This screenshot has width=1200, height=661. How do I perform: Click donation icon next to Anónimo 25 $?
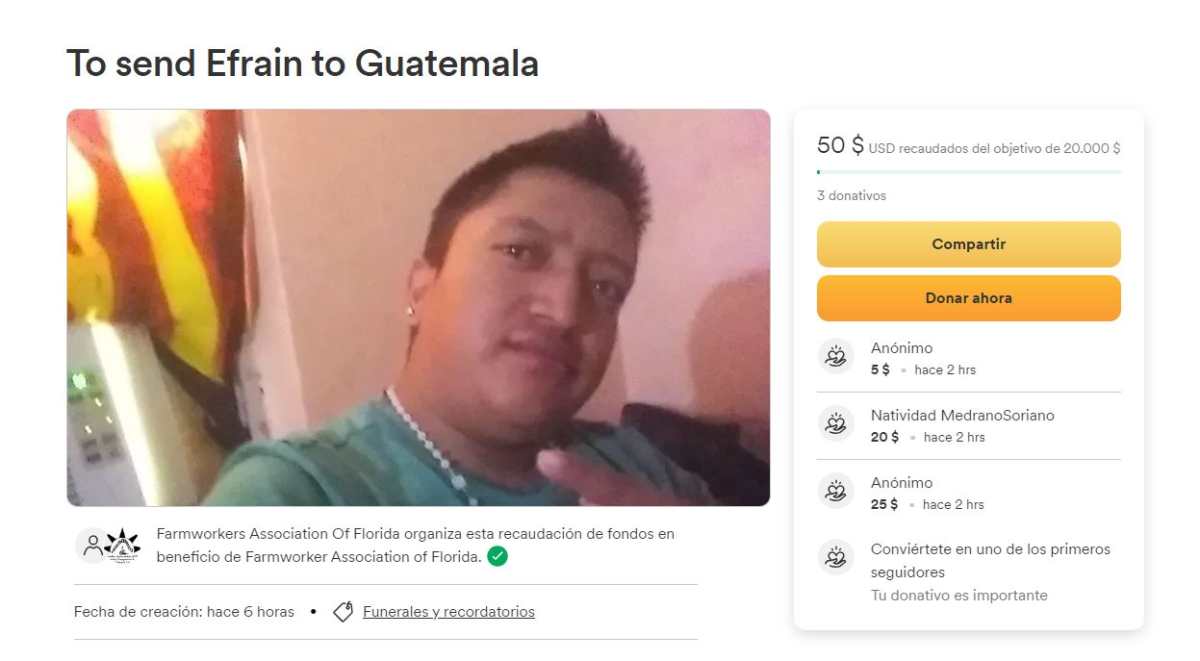[835, 491]
